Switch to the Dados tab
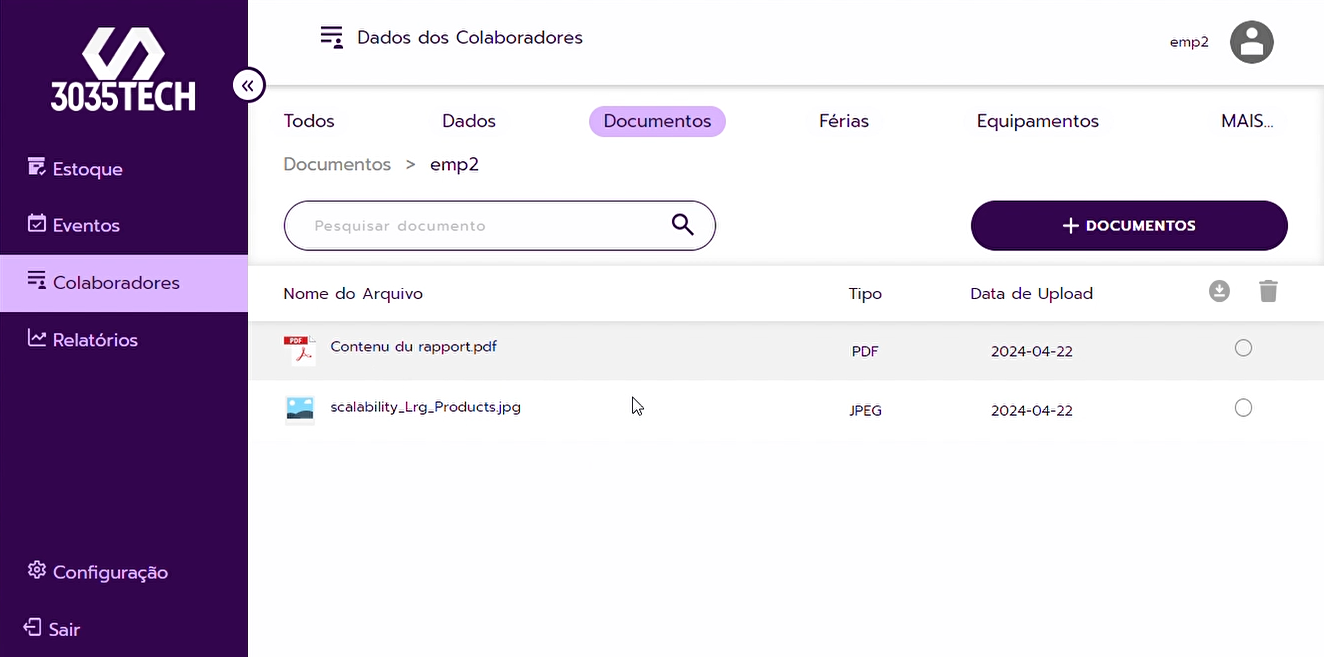Viewport: 1324px width, 657px height. (x=469, y=121)
